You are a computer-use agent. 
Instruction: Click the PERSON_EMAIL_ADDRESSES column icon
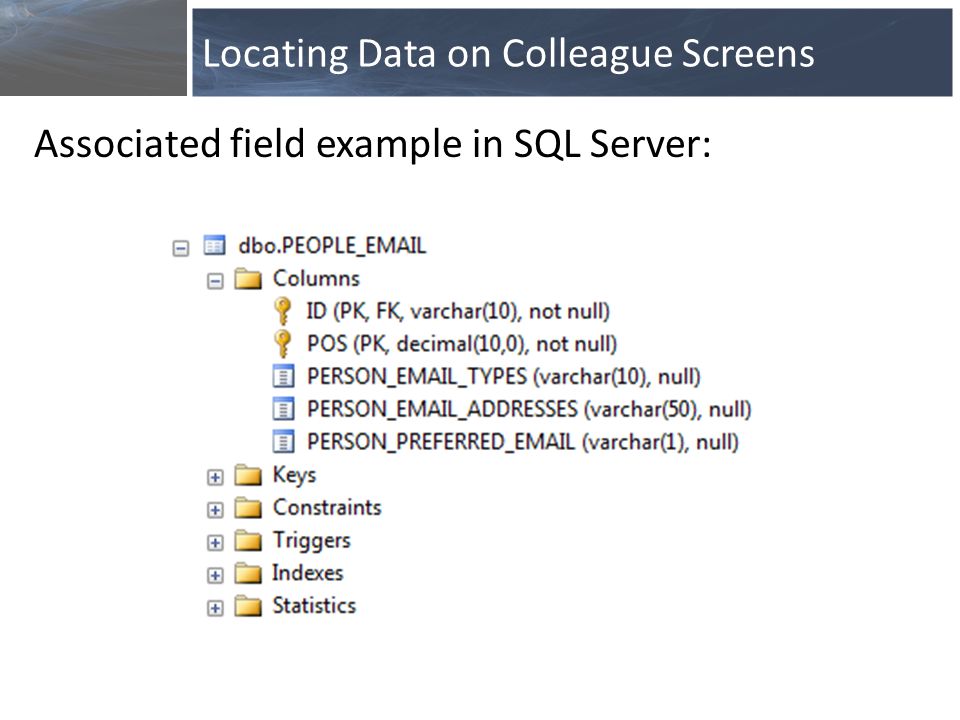[283, 409]
